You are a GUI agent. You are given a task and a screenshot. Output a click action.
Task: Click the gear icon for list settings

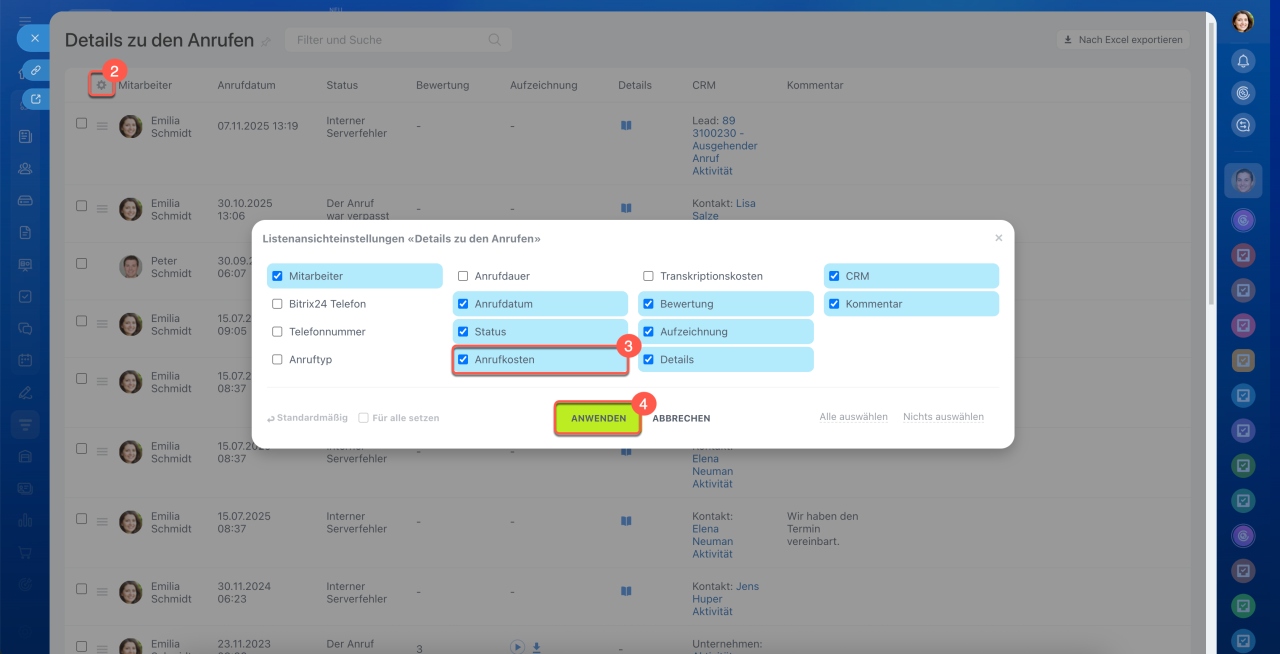pyautogui.click(x=101, y=86)
